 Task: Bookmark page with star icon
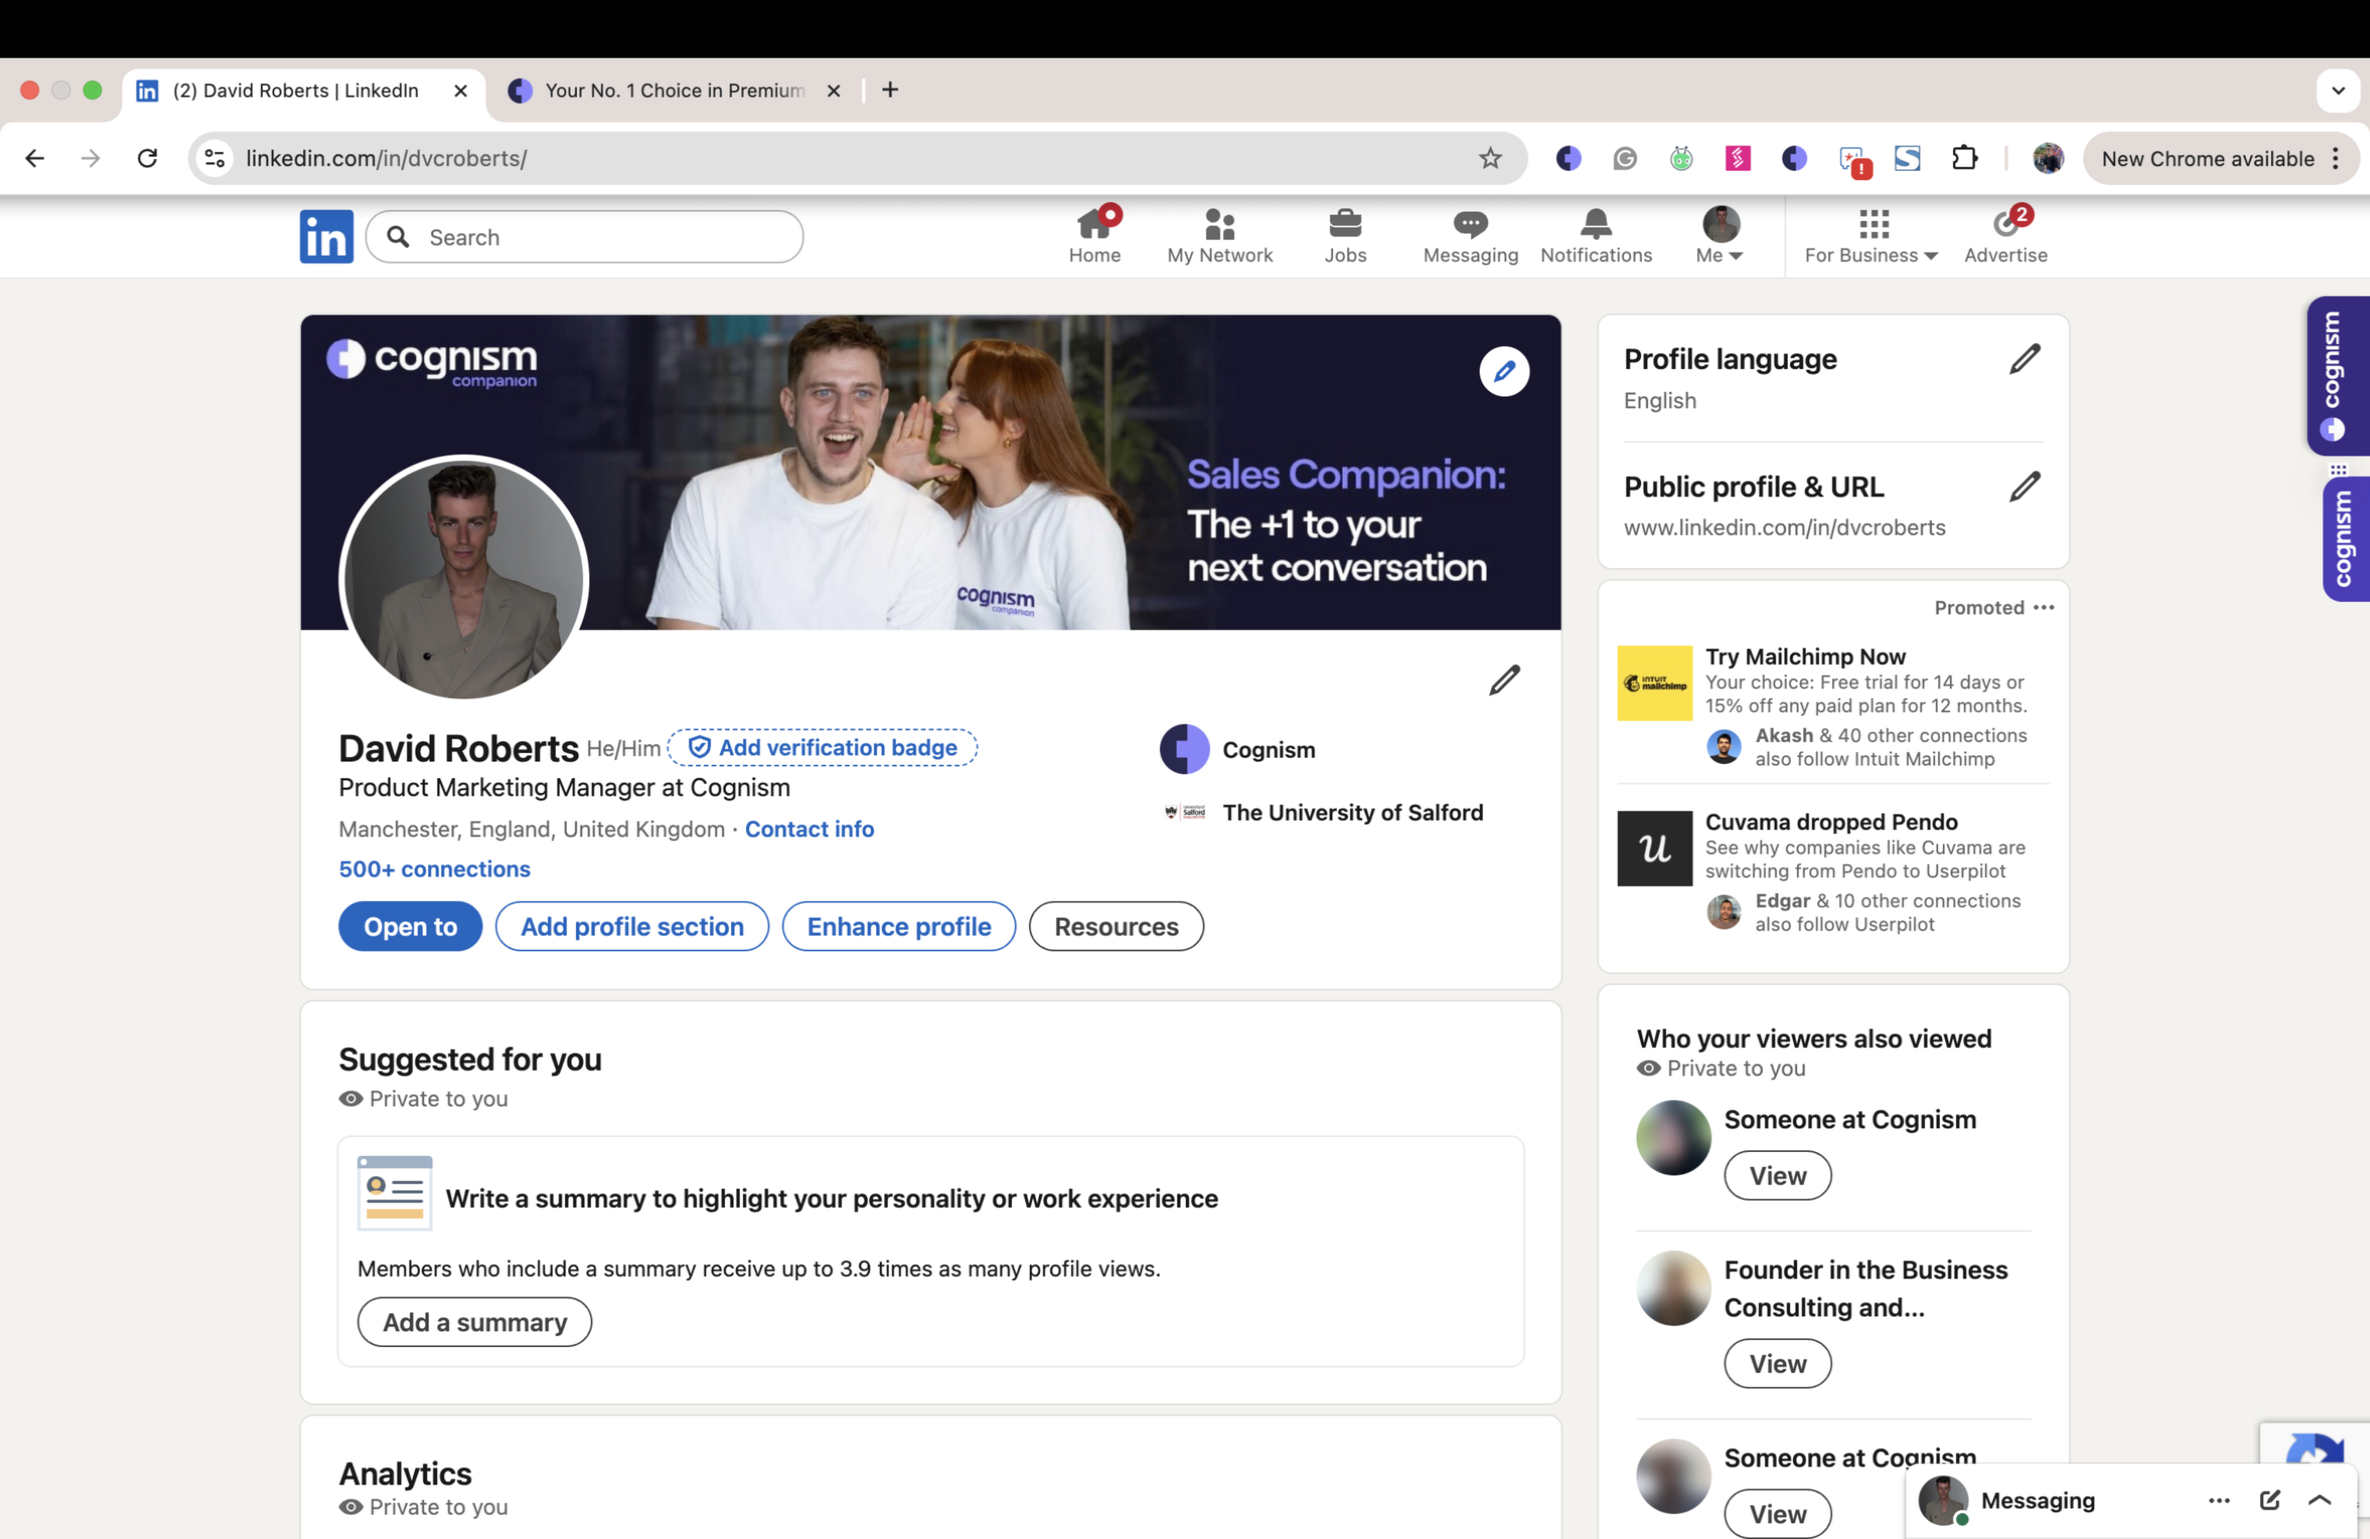pyautogui.click(x=1489, y=158)
